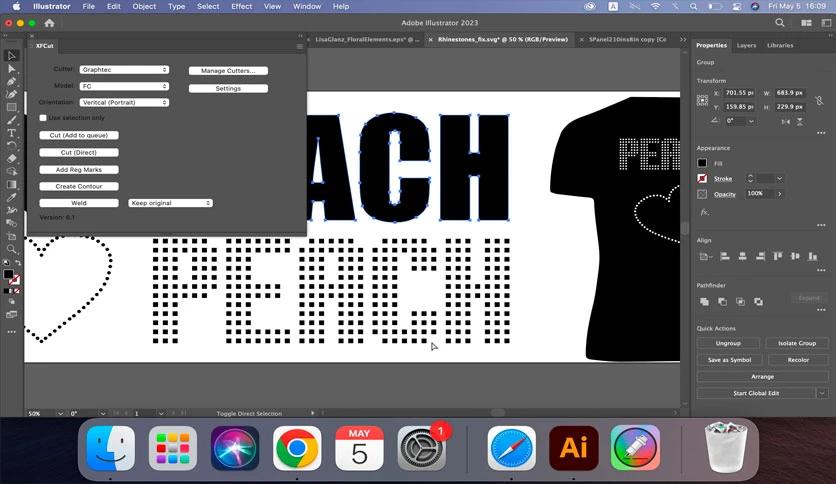This screenshot has width=836, height=484.
Task: Click the Flip Horizontally icon in Transform
Action: point(785,122)
